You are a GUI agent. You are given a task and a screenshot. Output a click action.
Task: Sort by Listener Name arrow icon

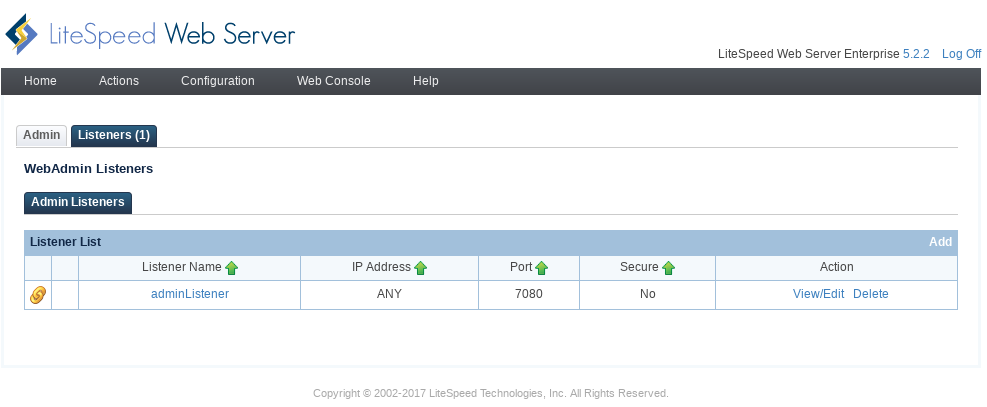[x=232, y=268]
